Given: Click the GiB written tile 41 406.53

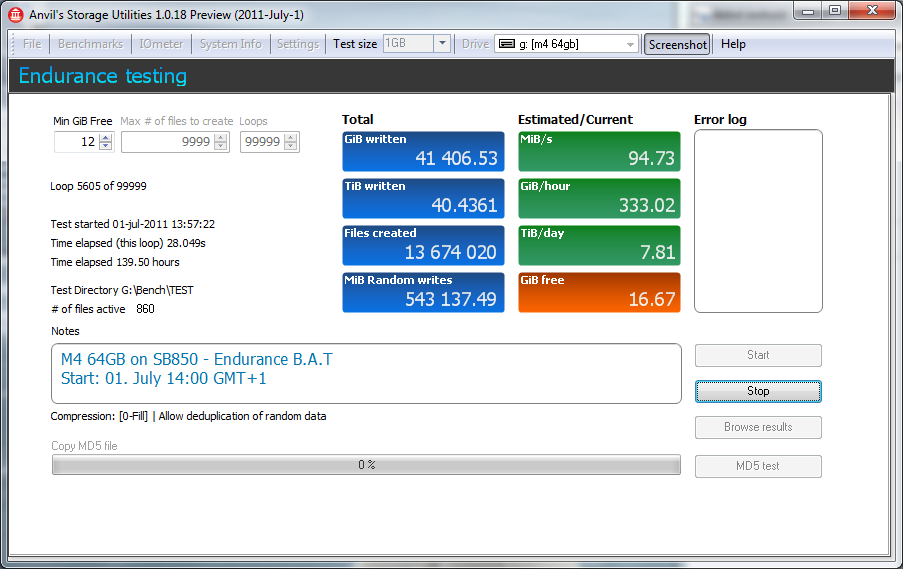Looking at the screenshot, I should [x=423, y=151].
